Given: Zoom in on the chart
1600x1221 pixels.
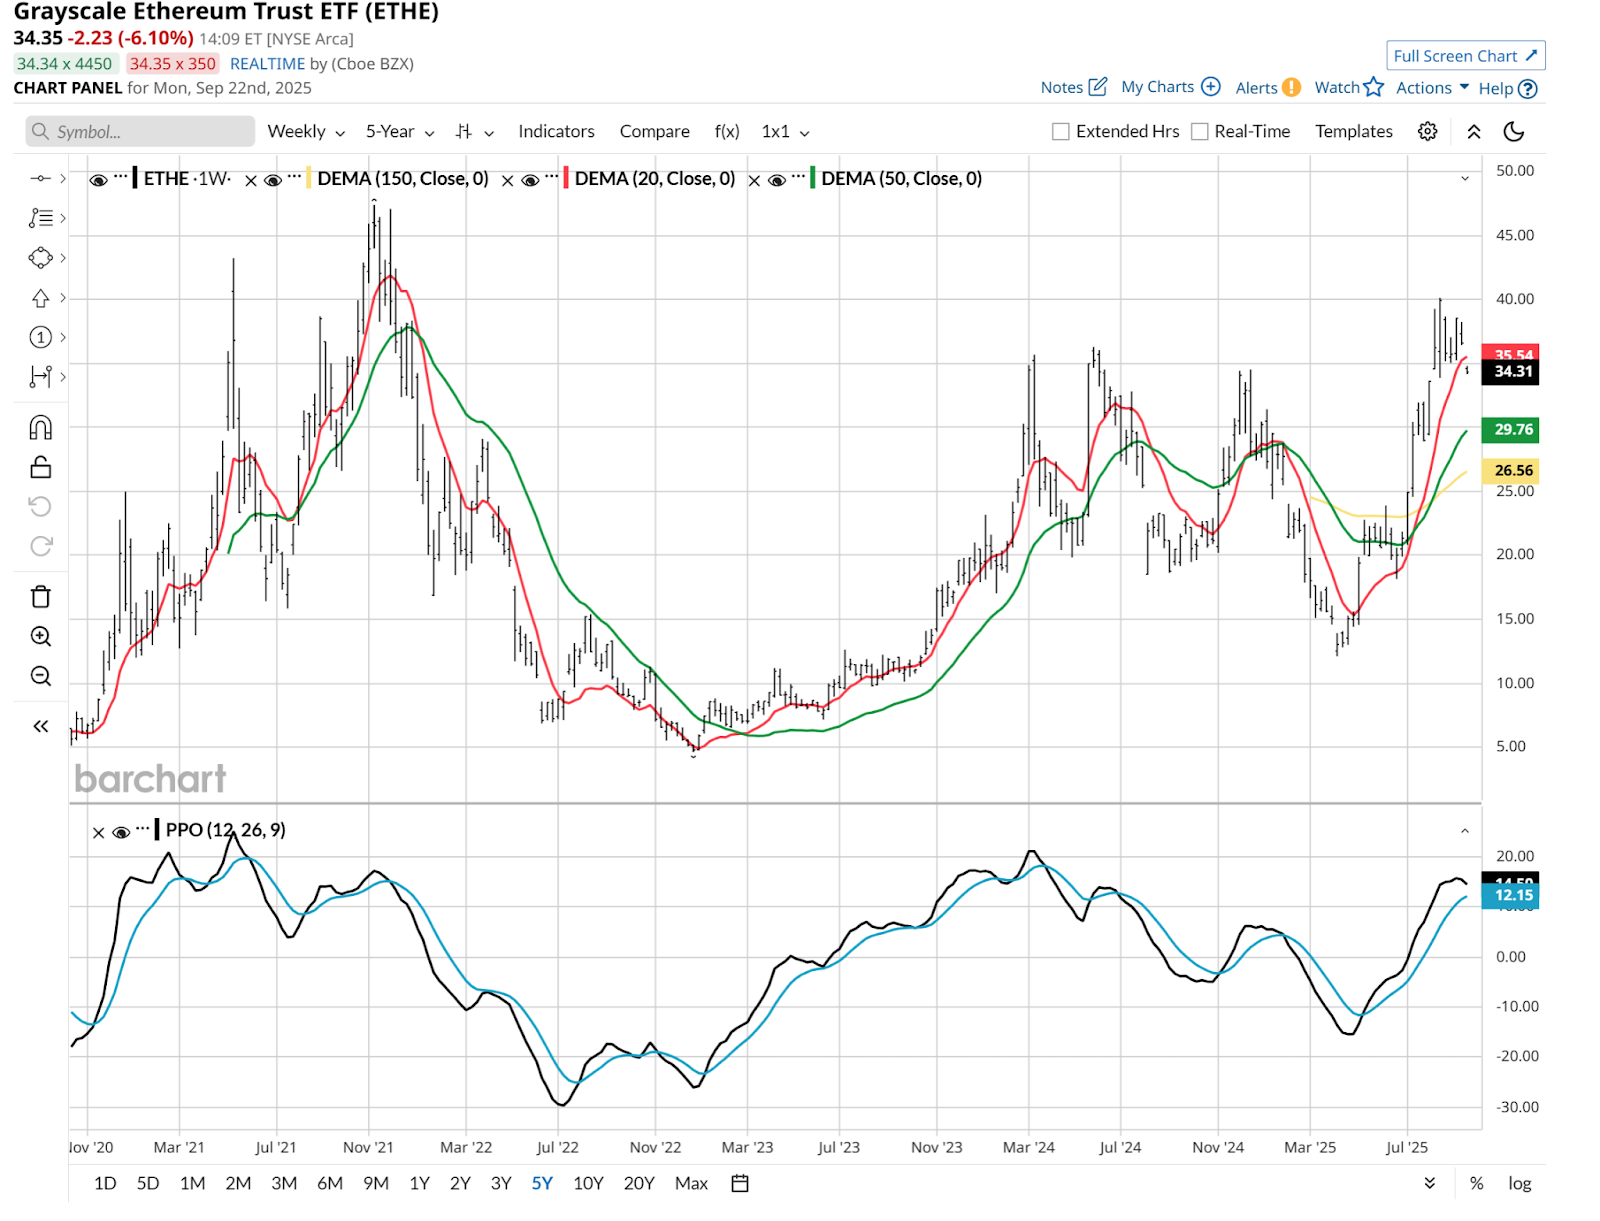Looking at the screenshot, I should click(40, 636).
